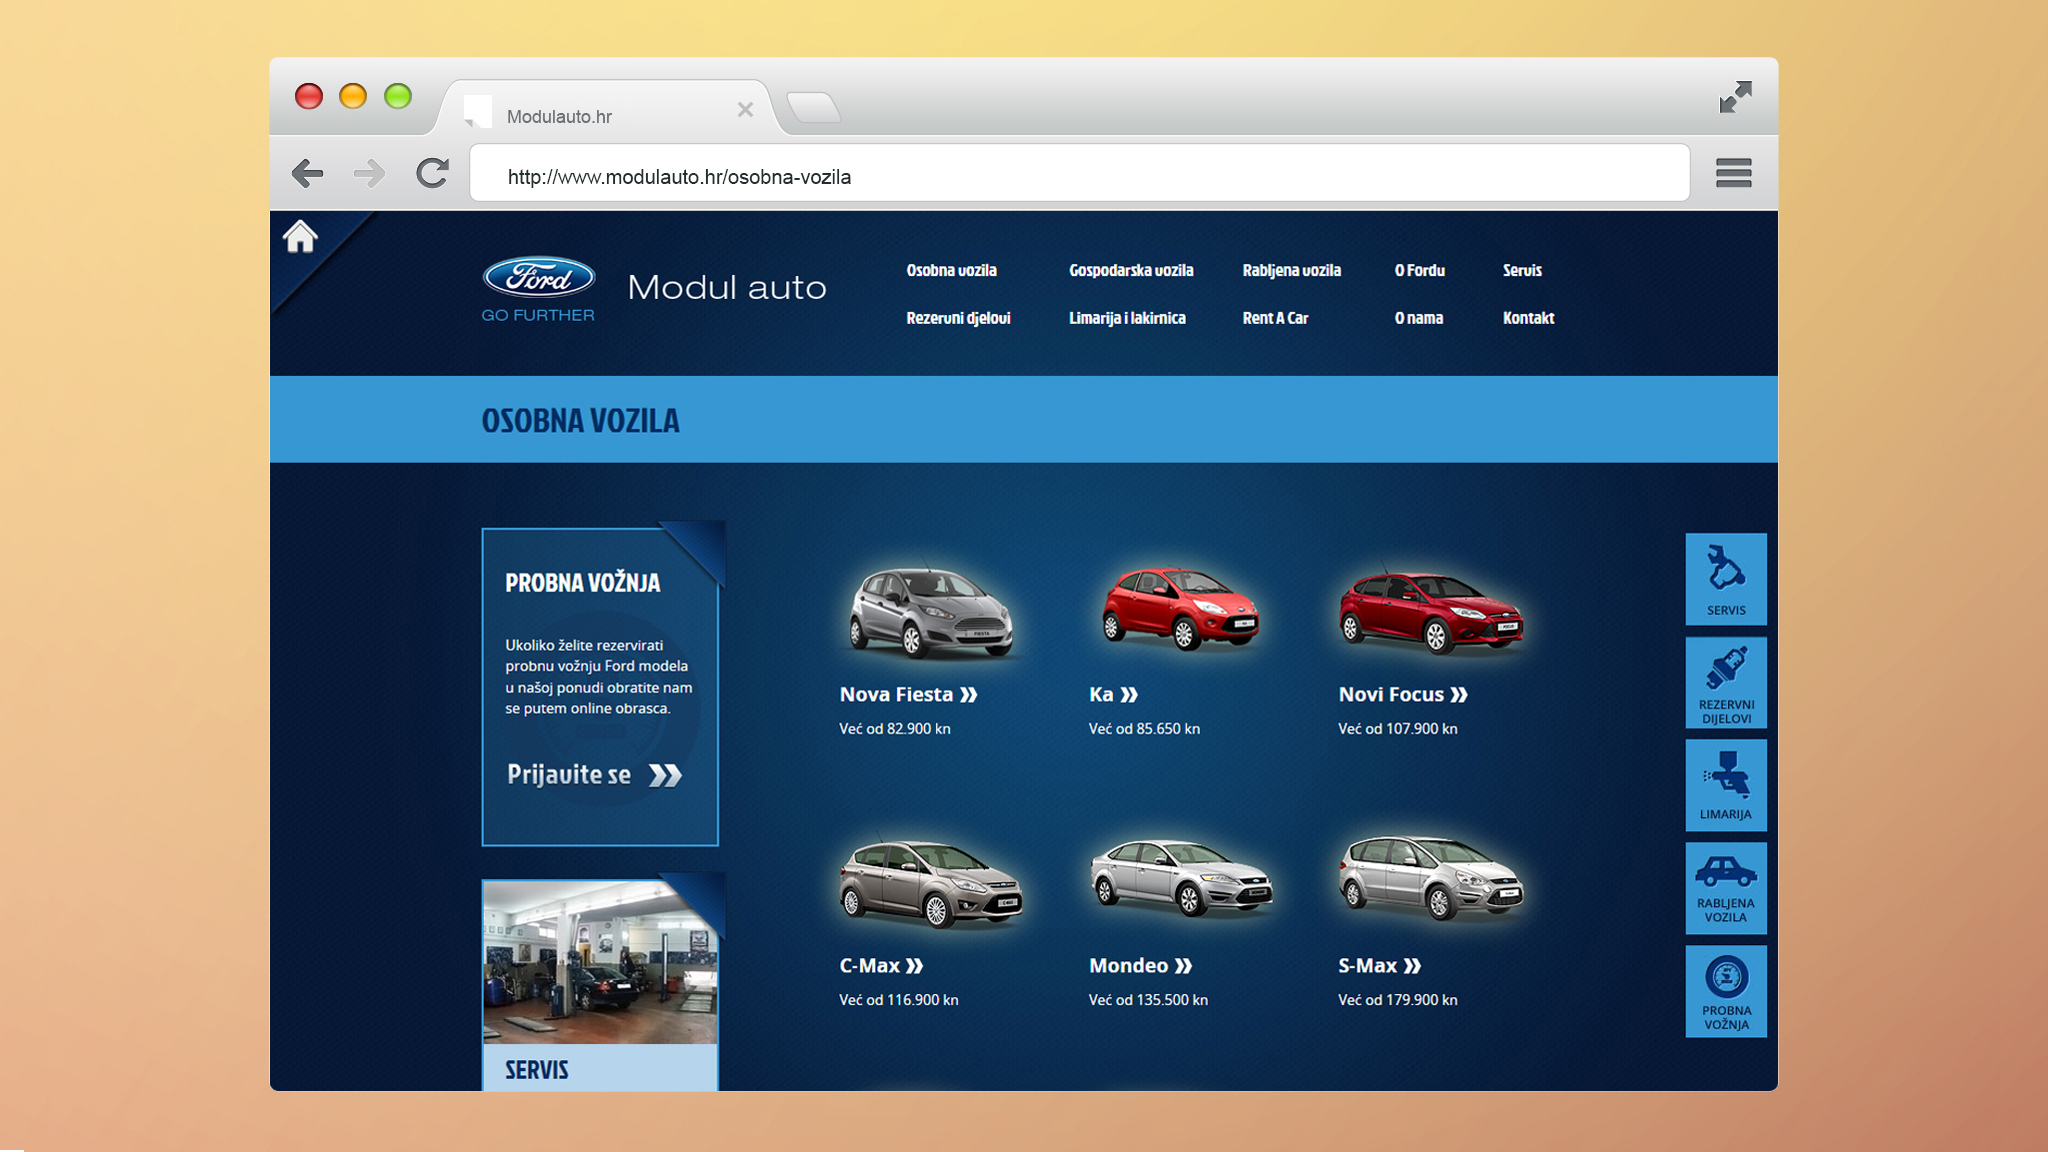Viewport: 2048px width, 1152px height.
Task: Click the S-Max car image
Action: [1431, 878]
